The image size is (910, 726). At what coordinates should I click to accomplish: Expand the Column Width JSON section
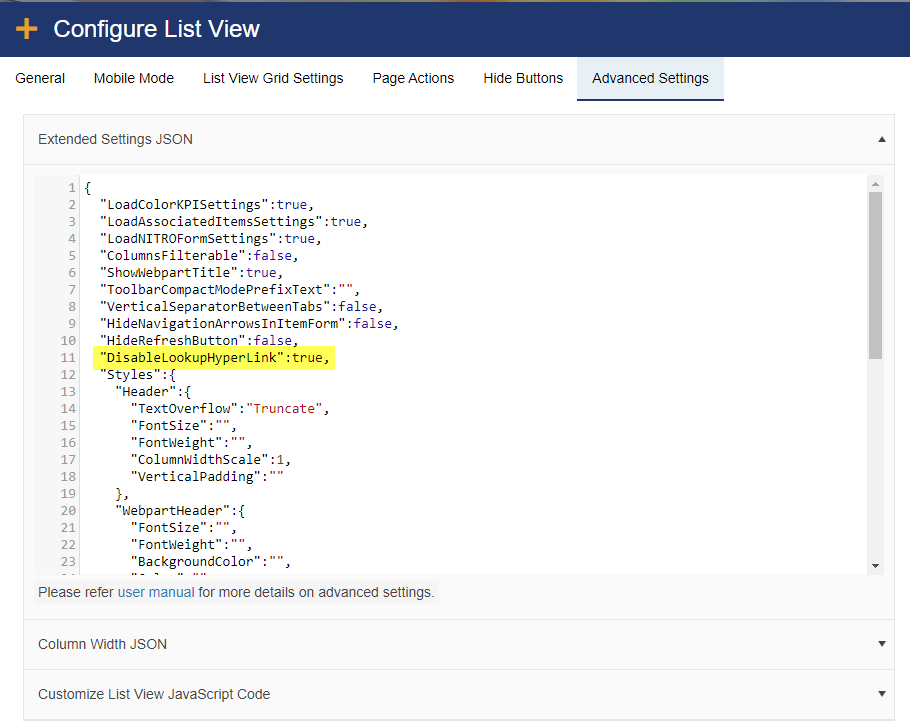(x=882, y=644)
